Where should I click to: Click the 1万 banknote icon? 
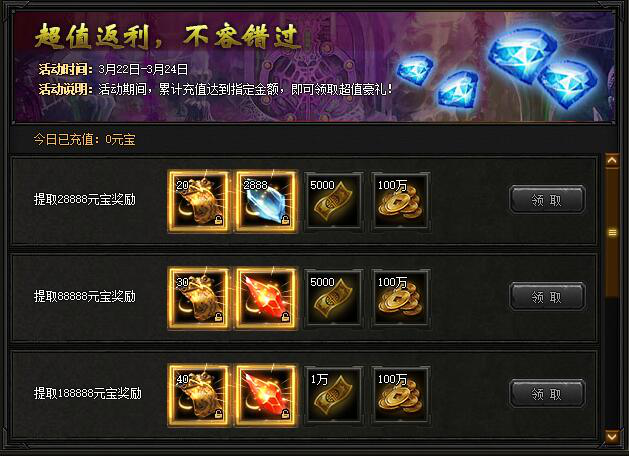point(333,396)
